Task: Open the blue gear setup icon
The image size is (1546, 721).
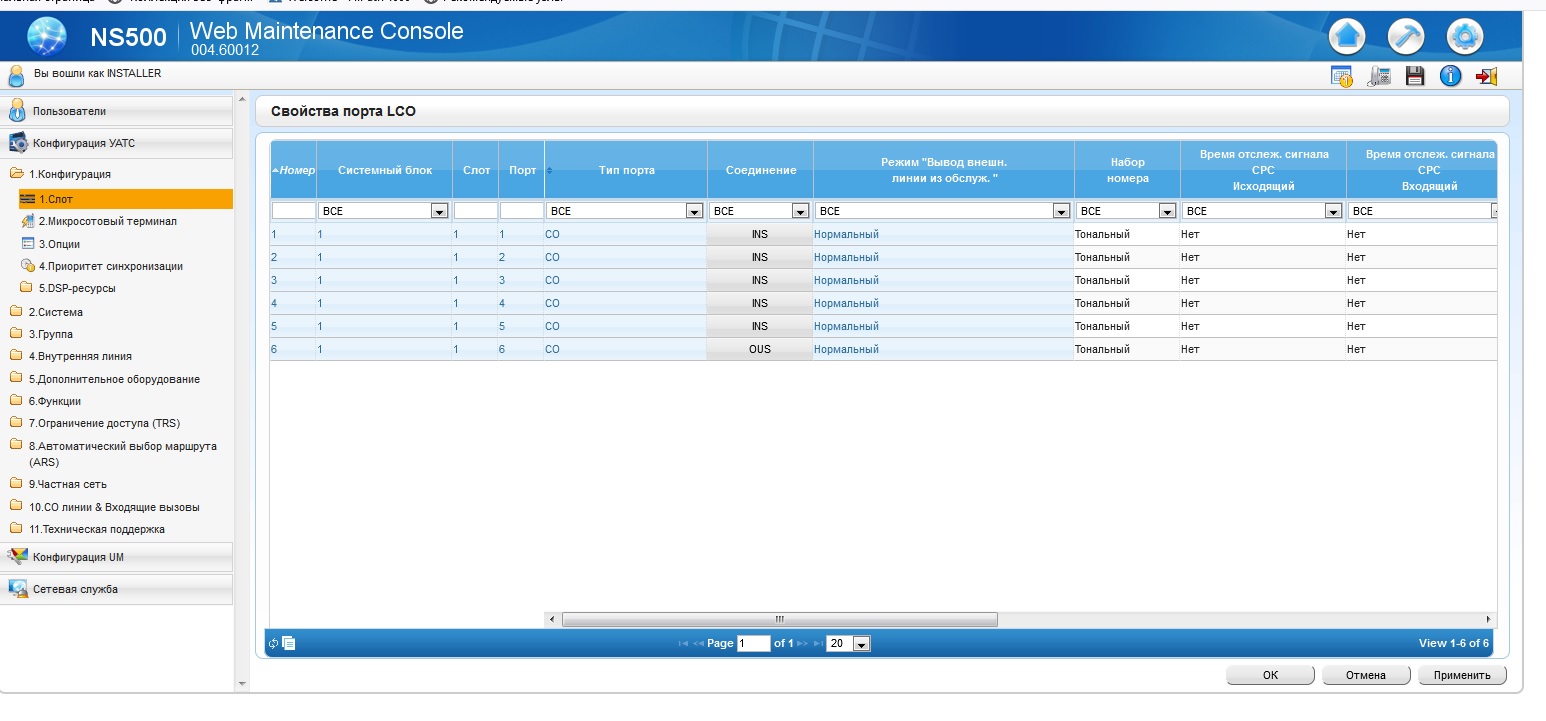Action: click(x=1465, y=37)
